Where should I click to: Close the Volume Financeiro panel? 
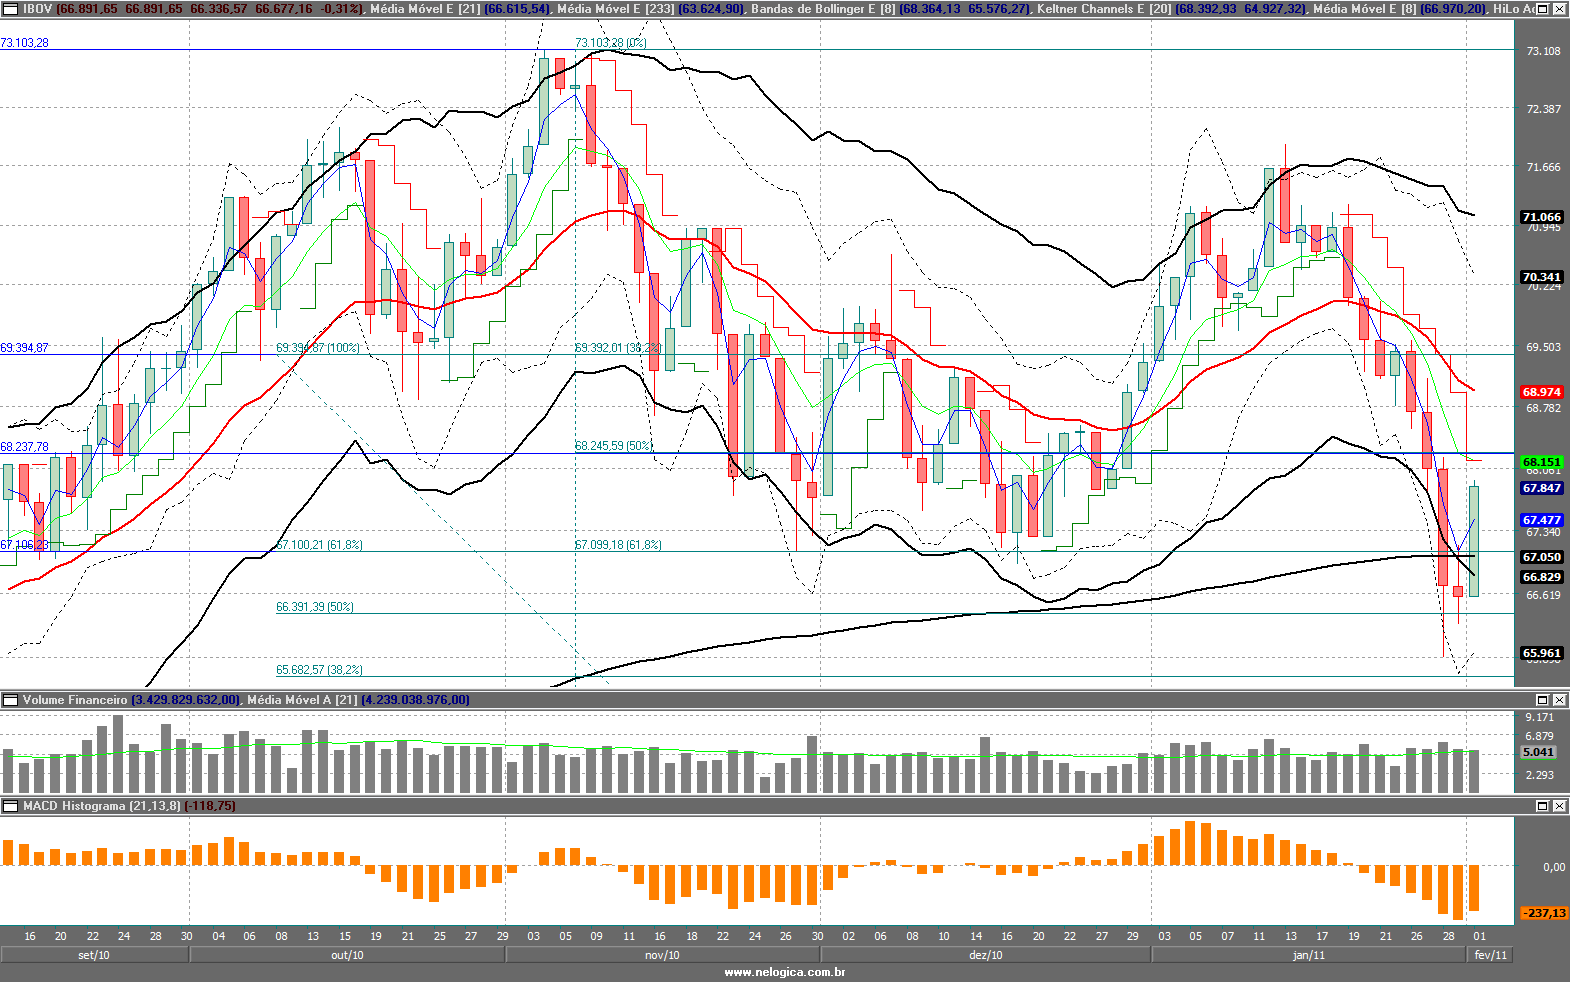(1560, 700)
